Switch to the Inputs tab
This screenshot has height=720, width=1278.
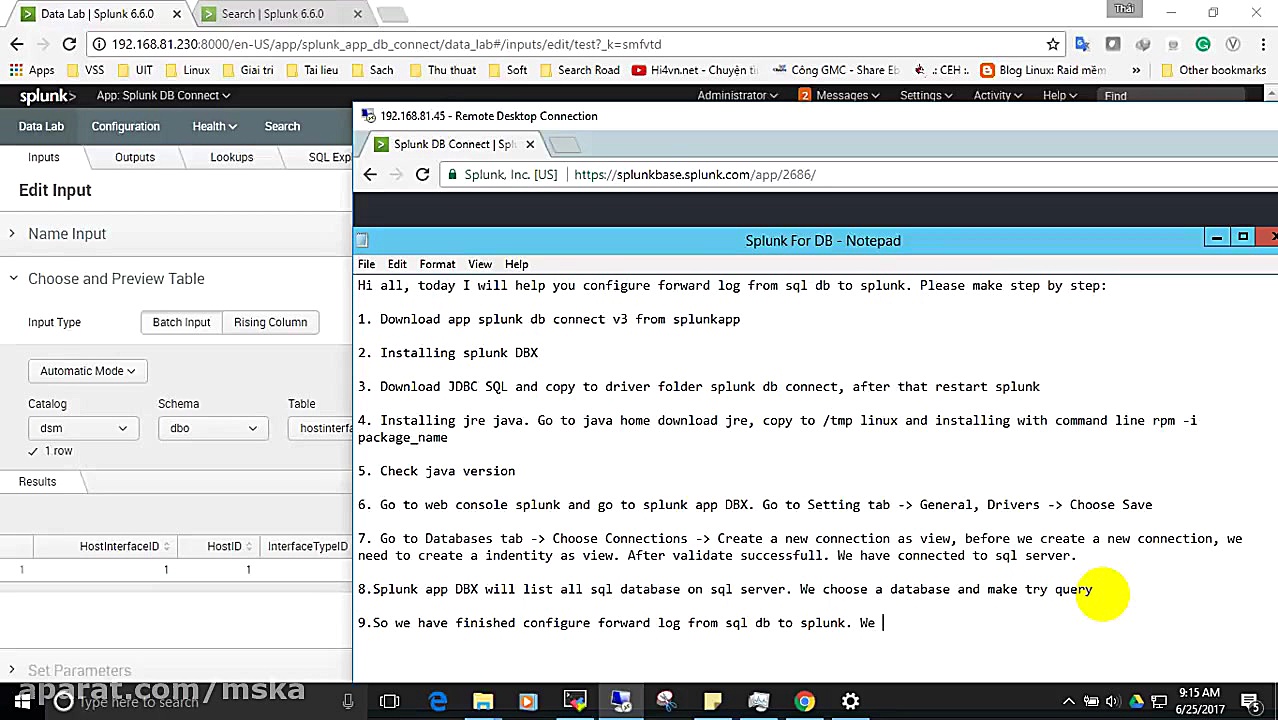tap(44, 157)
